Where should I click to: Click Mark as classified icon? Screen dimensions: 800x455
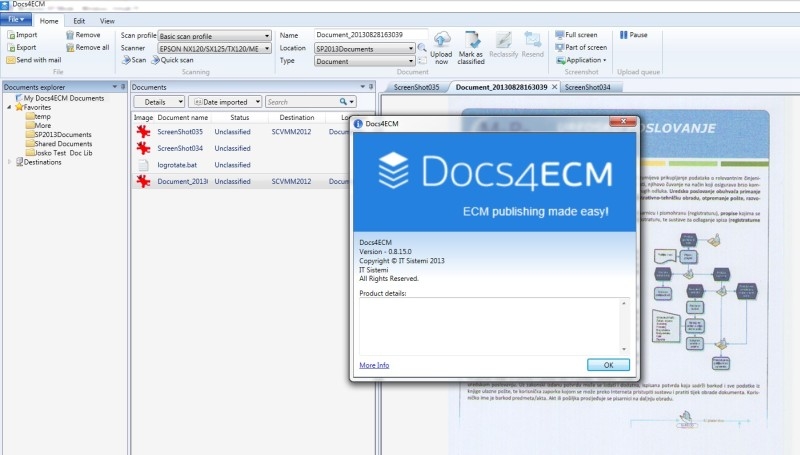click(471, 40)
